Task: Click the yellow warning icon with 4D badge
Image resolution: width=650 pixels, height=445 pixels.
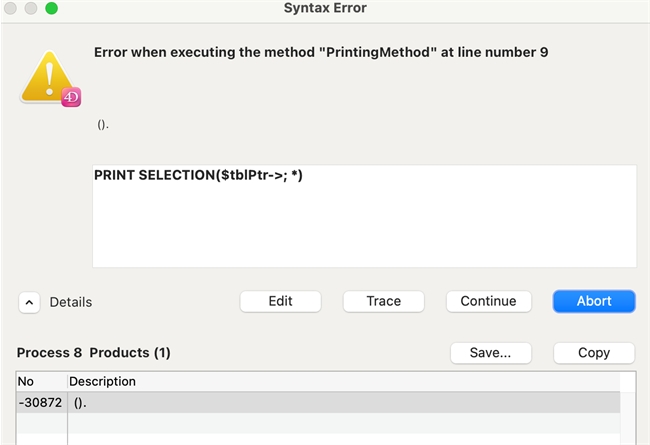Action: (x=49, y=78)
